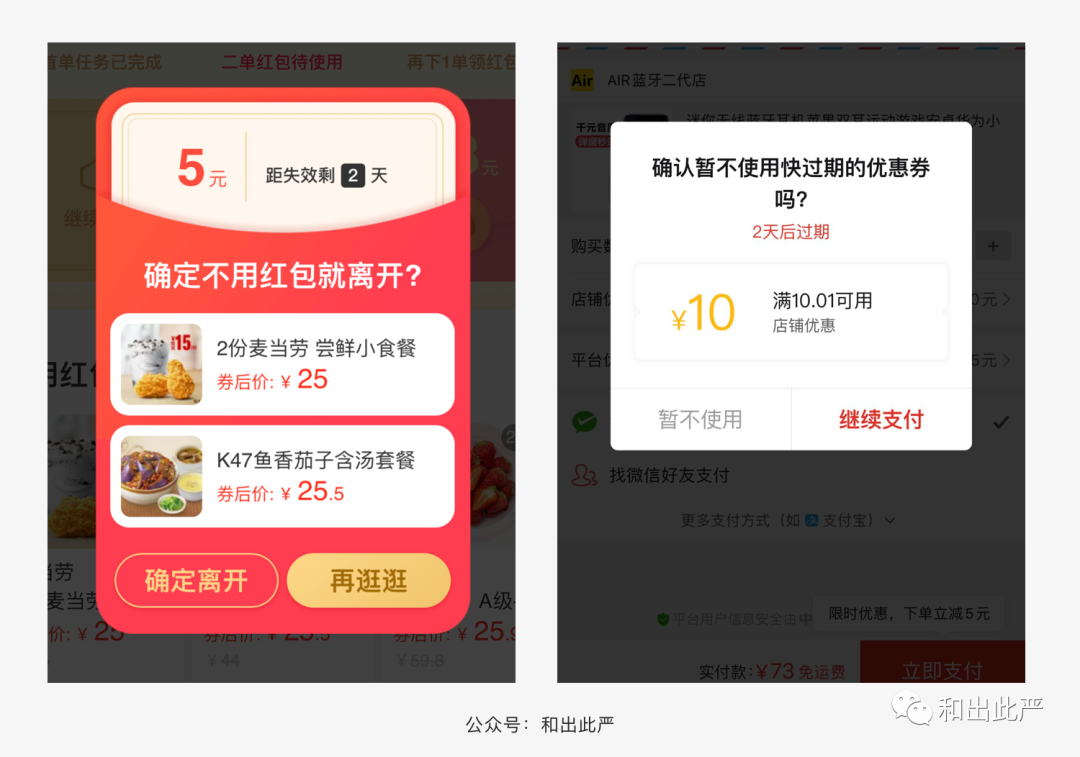The height and width of the screenshot is (757, 1080).
Task: Toggle the WeChat Pay selected checkmark
Action: point(1001,422)
